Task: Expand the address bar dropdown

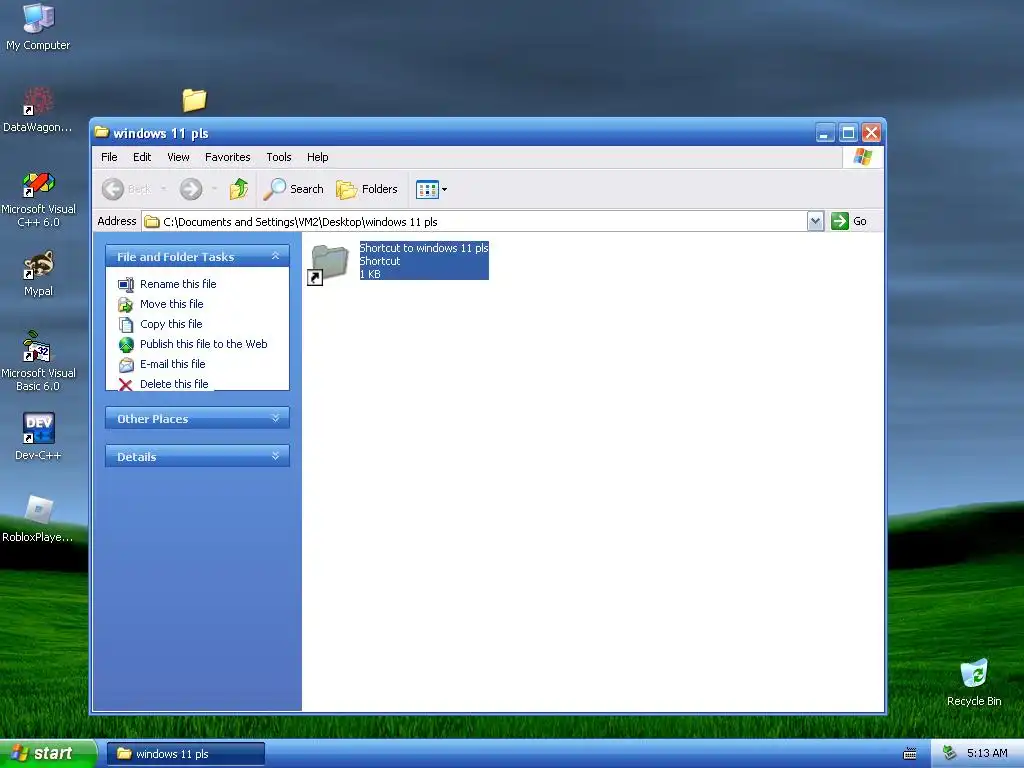Action: [815, 222]
